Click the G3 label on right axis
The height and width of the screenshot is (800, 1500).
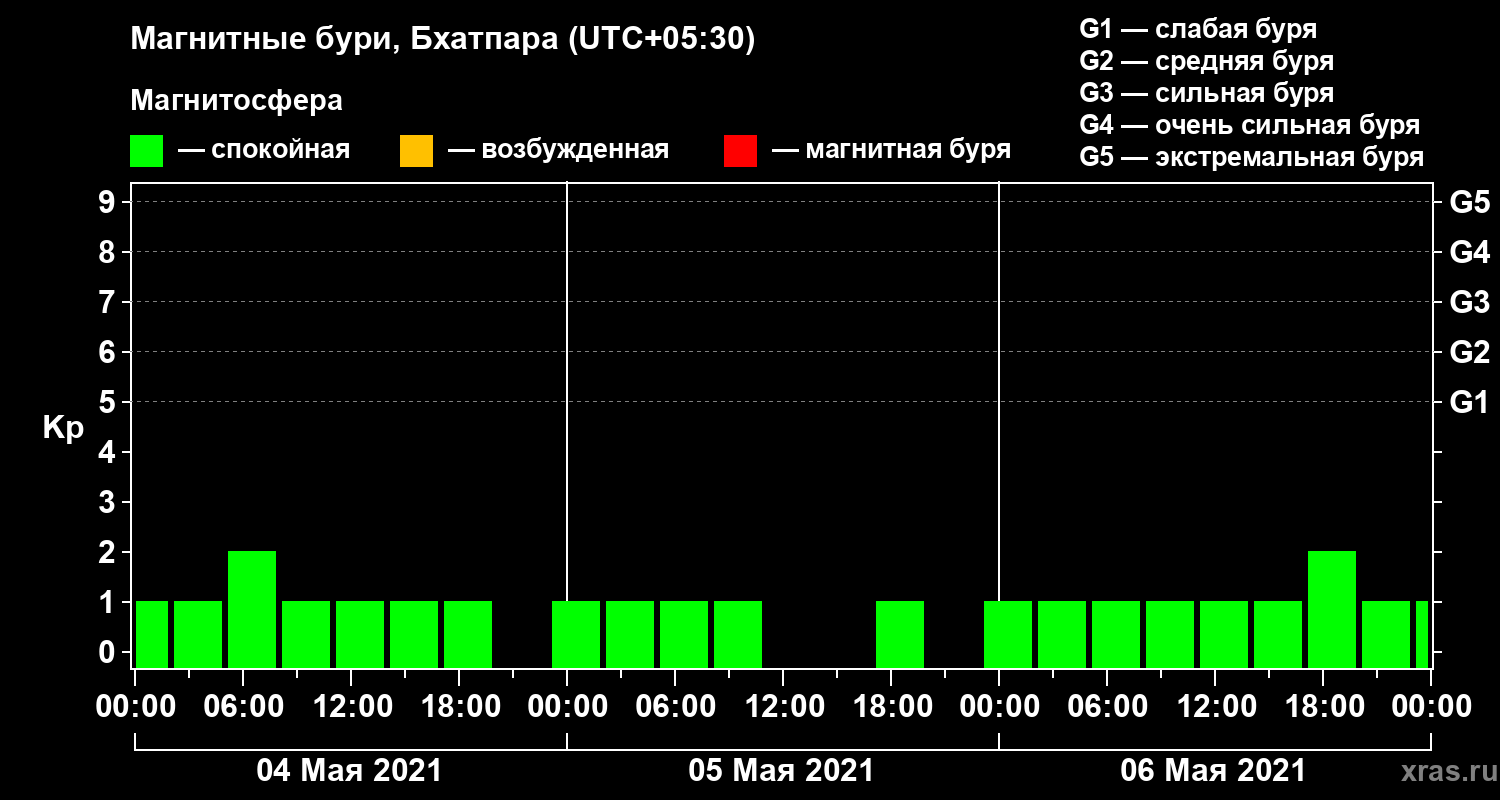(x=1469, y=302)
